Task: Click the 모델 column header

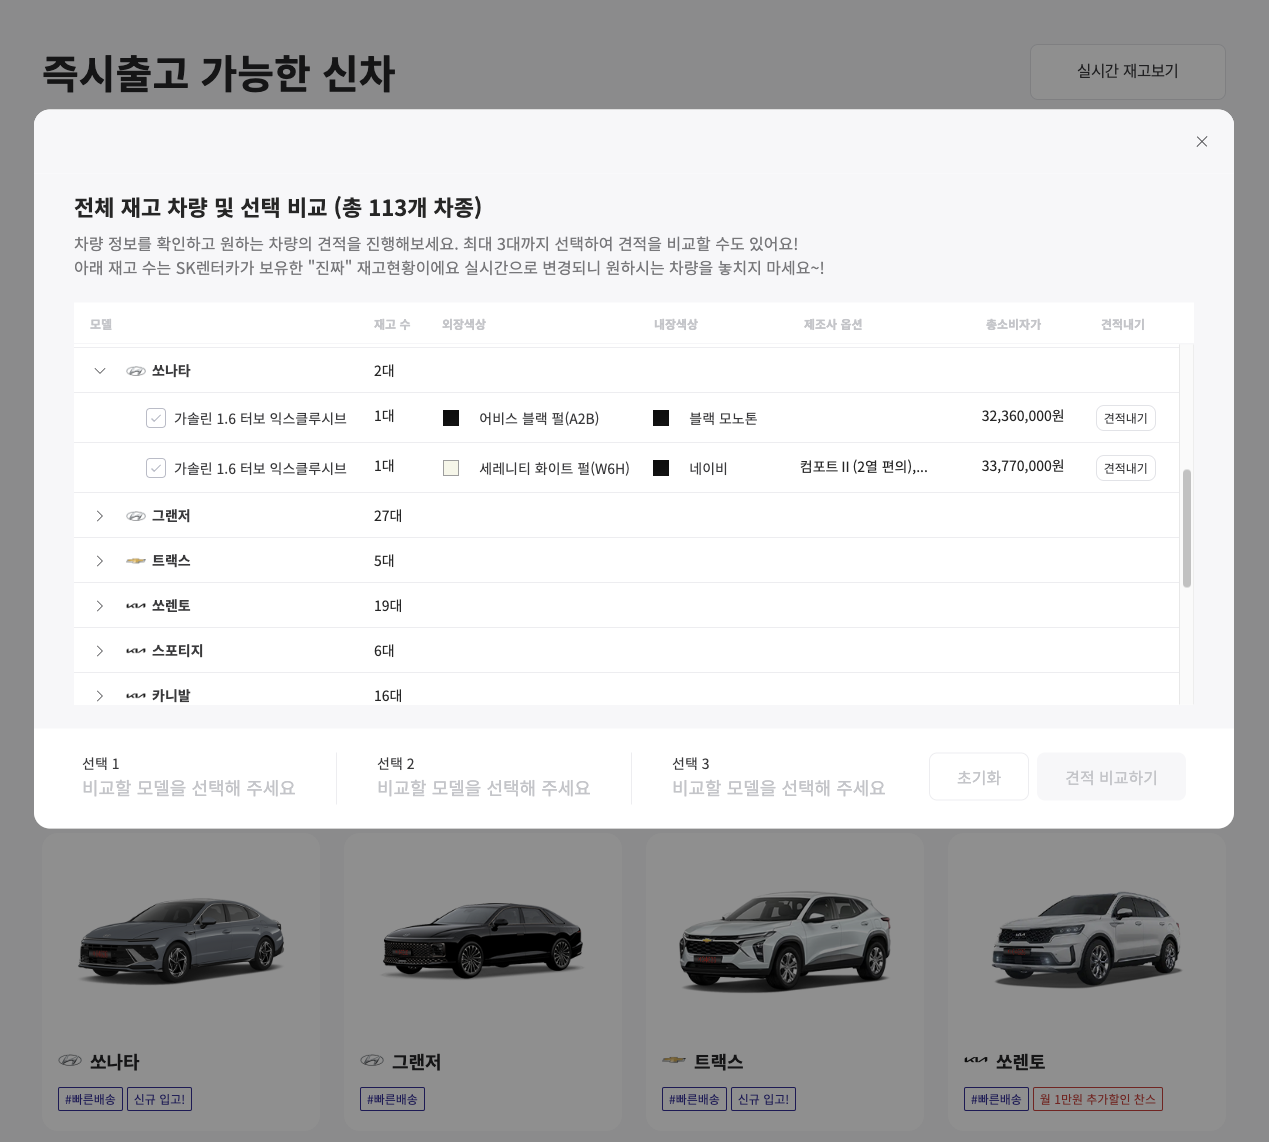Action: [x=101, y=325]
